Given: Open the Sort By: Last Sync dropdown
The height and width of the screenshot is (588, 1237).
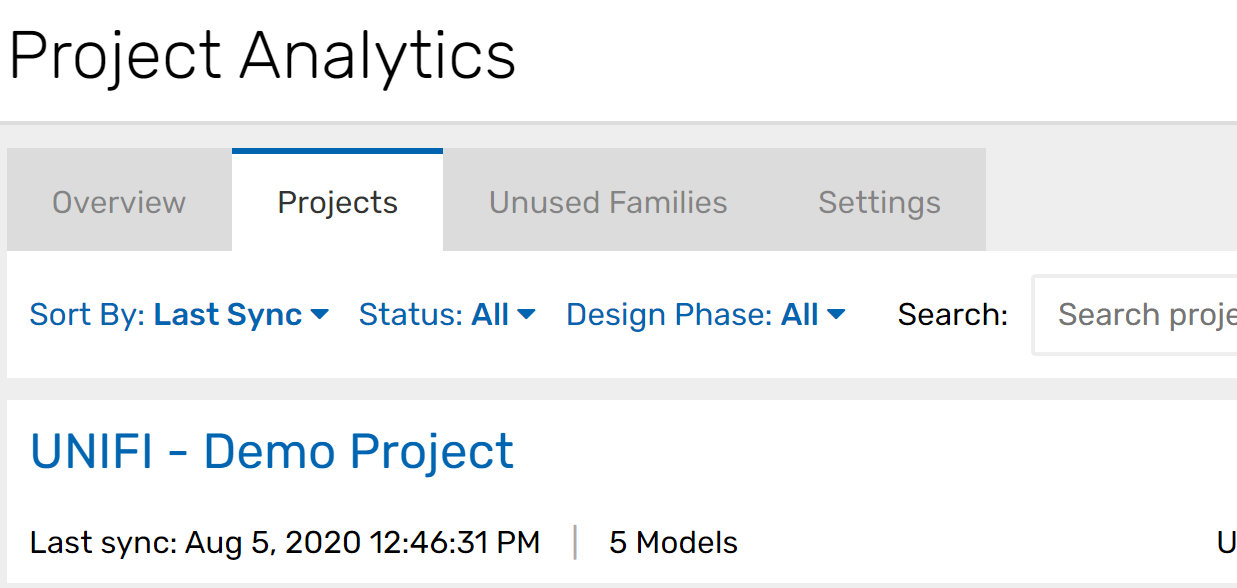Looking at the screenshot, I should point(178,315).
